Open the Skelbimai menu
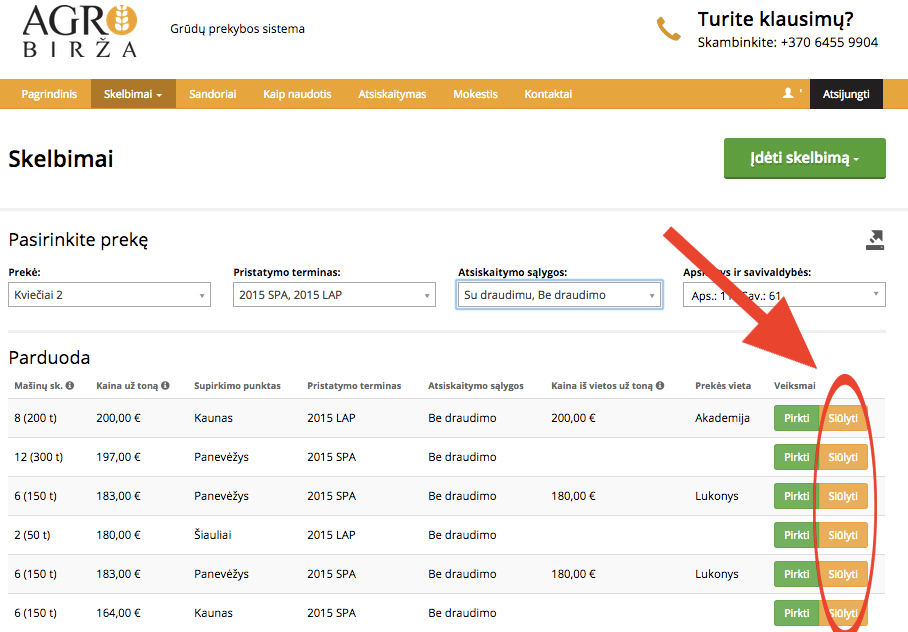The image size is (908, 632). click(x=133, y=94)
